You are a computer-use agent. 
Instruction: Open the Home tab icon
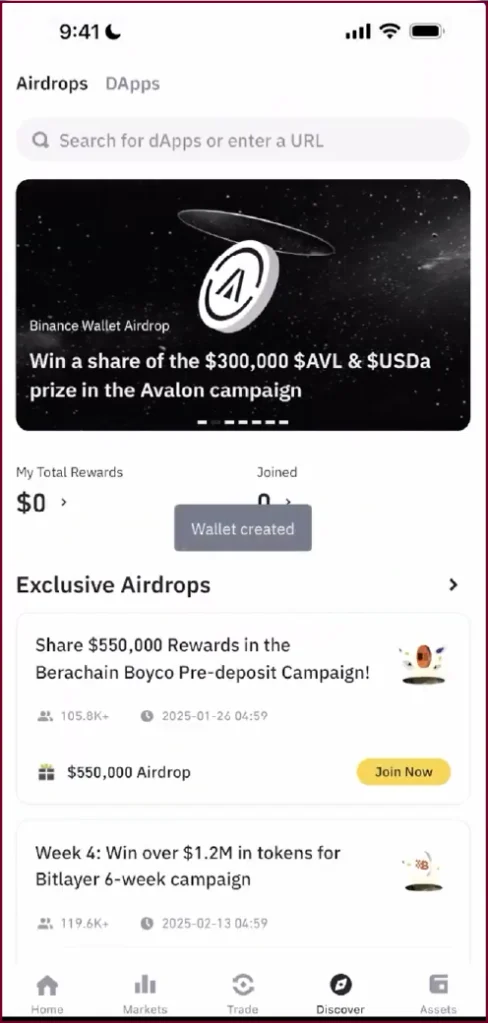(47, 984)
